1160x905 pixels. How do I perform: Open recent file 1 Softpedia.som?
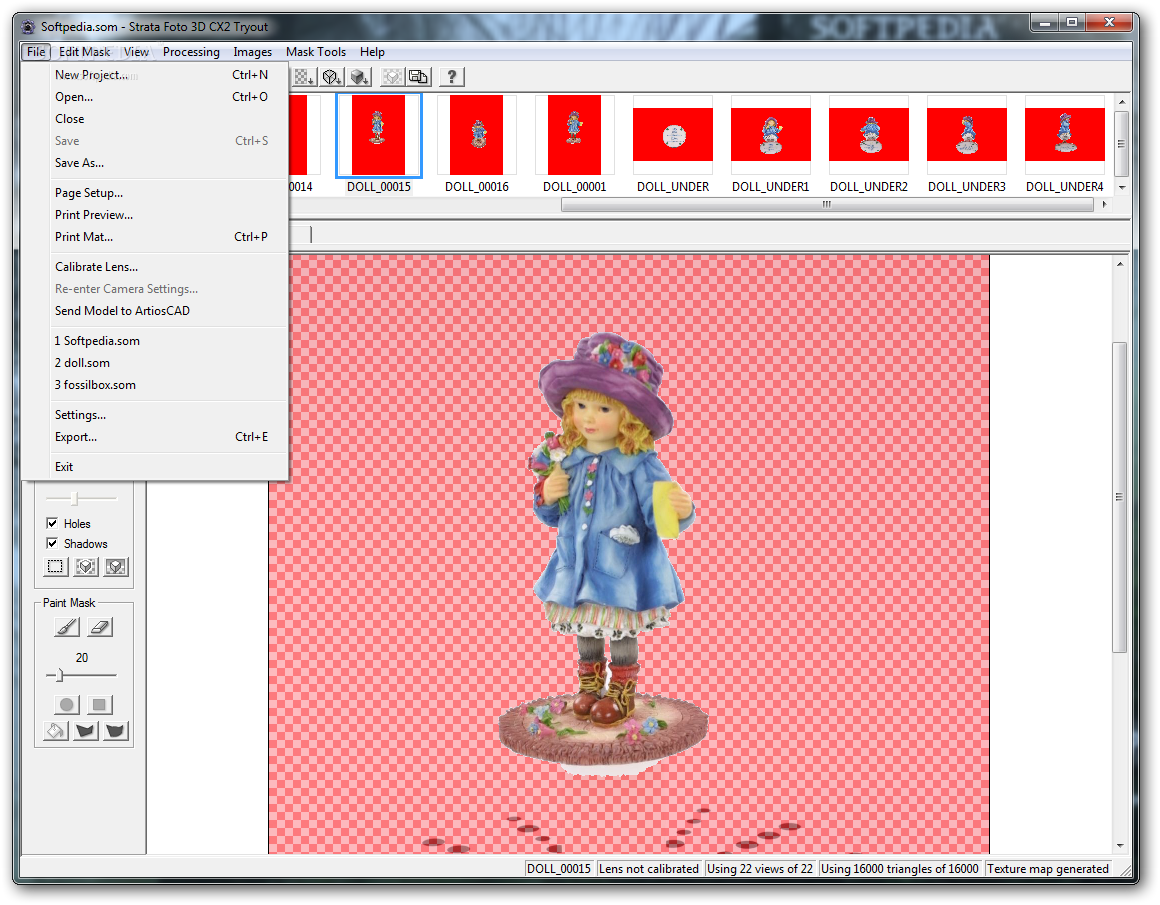click(x=155, y=340)
